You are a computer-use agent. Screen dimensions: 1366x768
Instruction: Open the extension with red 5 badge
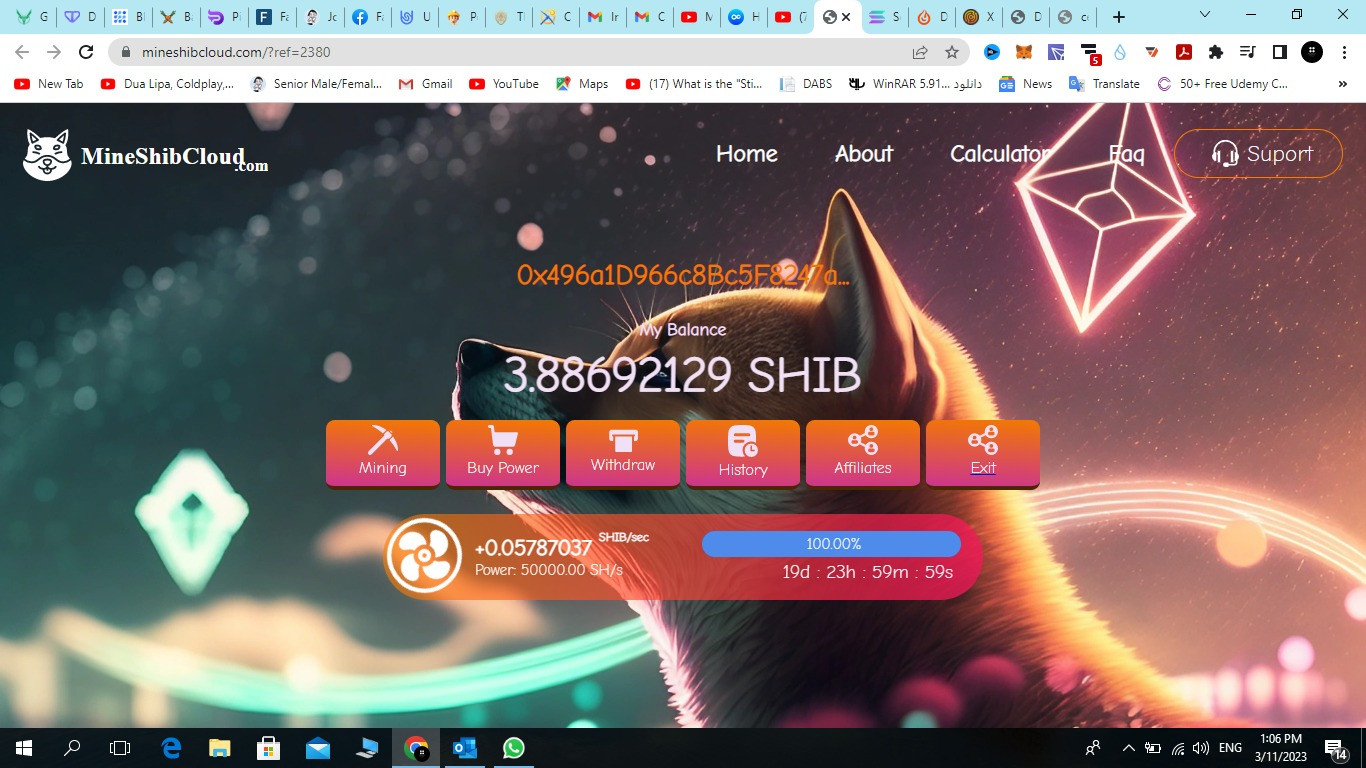[x=1090, y=54]
